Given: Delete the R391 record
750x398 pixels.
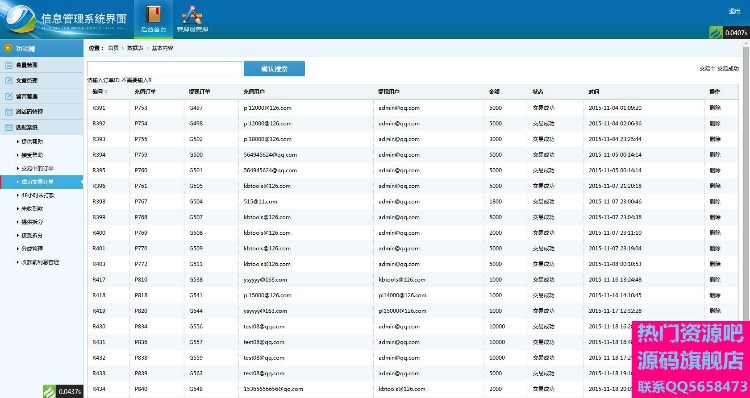Looking at the screenshot, I should click(x=715, y=108).
